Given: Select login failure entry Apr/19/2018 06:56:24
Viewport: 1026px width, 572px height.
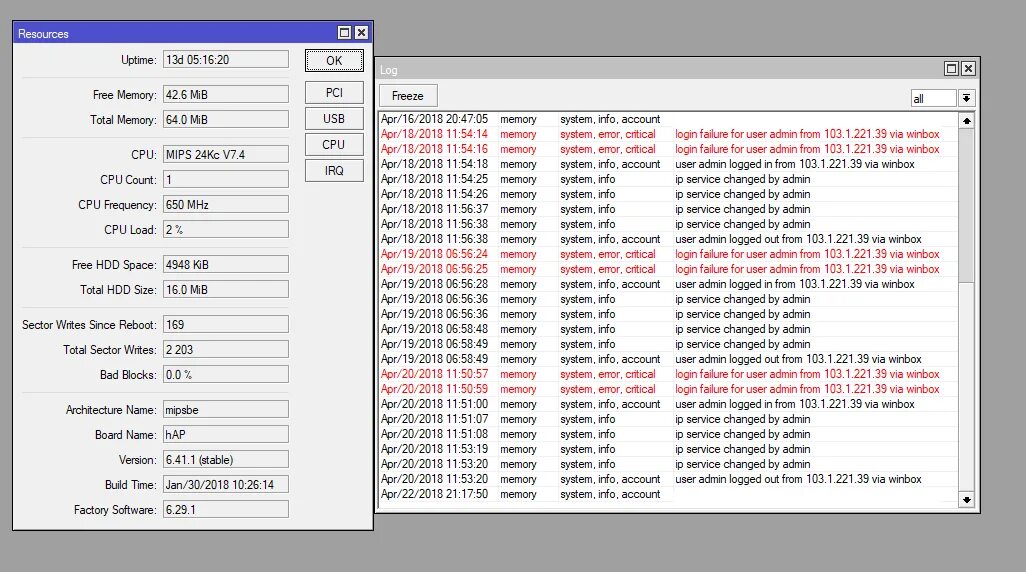Looking at the screenshot, I should pos(669,254).
